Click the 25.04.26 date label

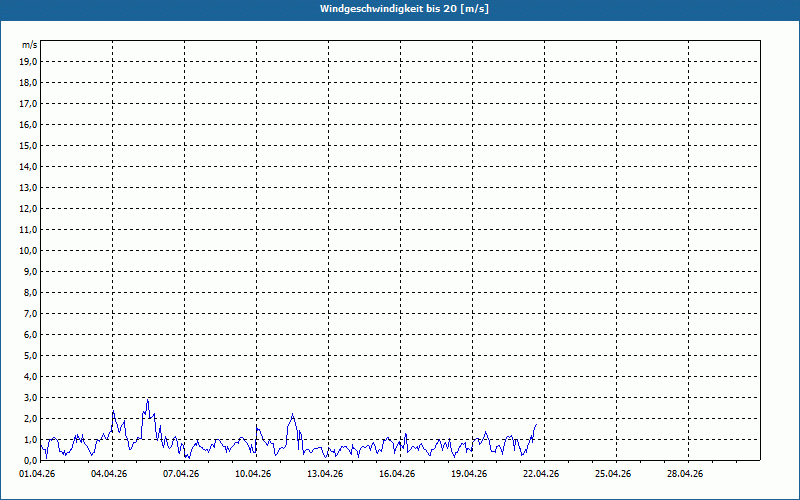pos(613,474)
